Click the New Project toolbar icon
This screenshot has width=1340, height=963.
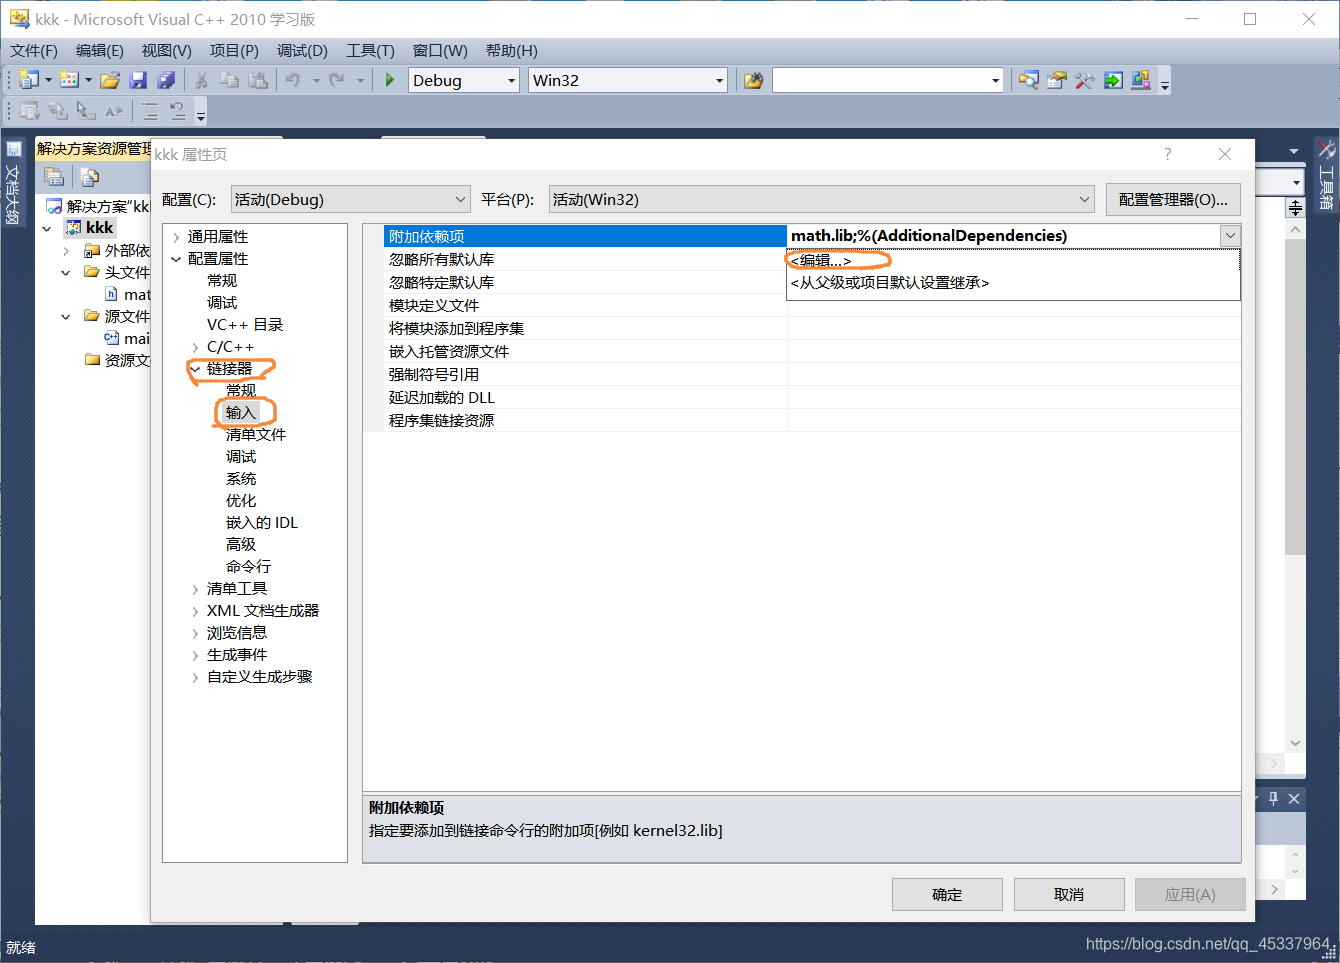click(x=29, y=80)
